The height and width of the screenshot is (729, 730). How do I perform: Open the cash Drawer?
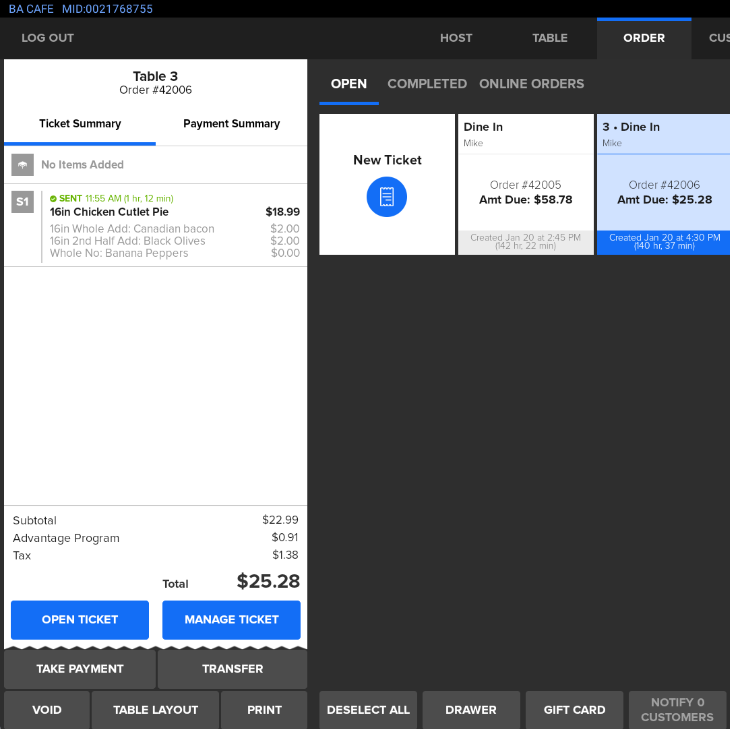click(471, 710)
